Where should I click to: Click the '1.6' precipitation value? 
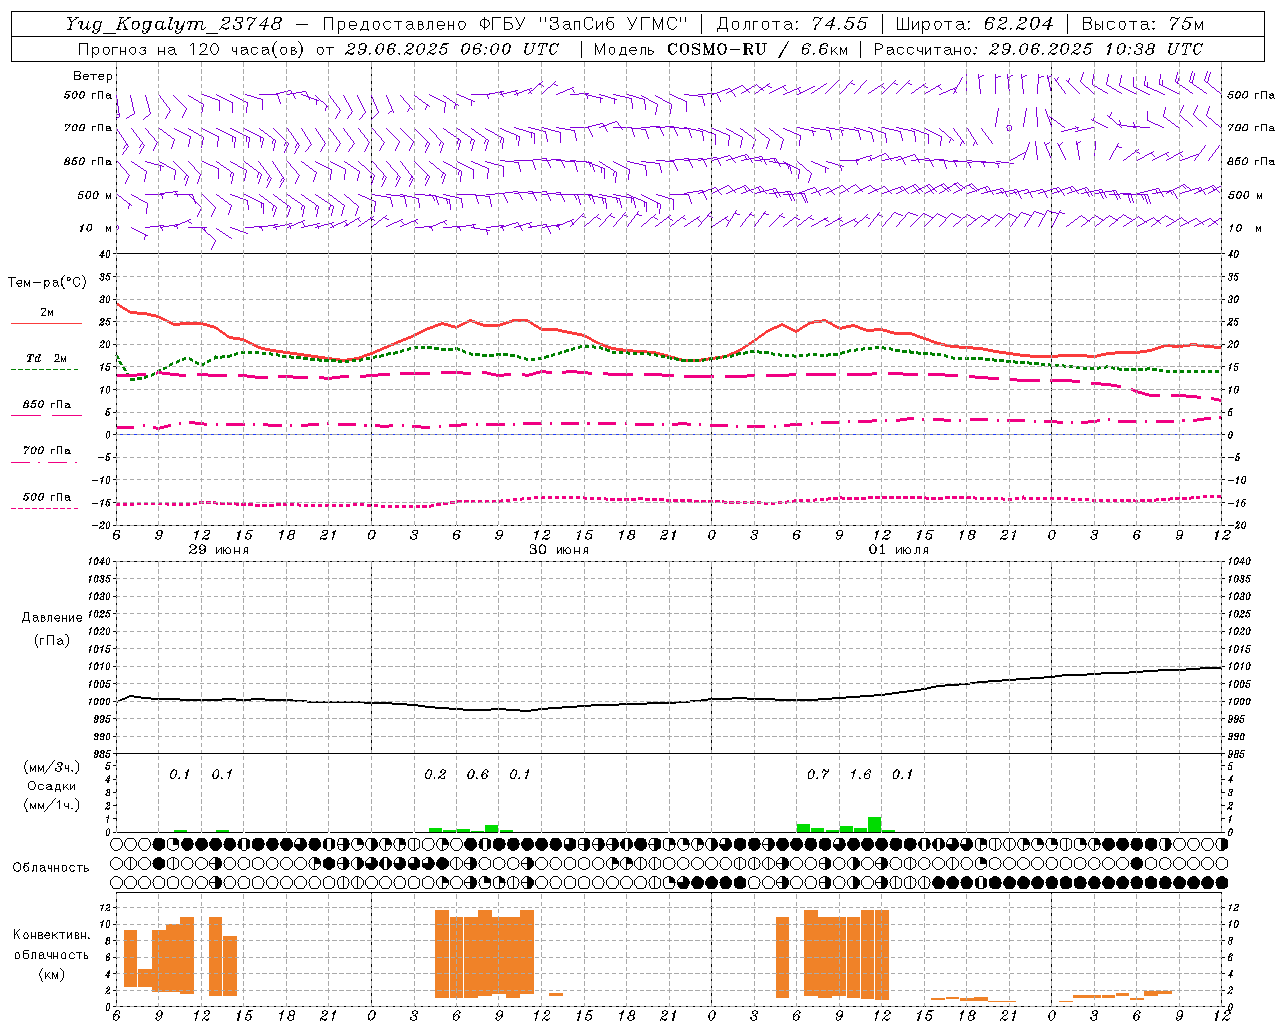860,774
